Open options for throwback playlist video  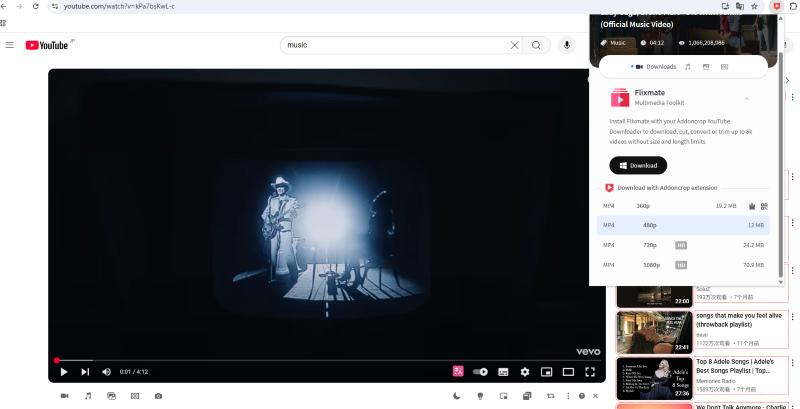[792, 316]
